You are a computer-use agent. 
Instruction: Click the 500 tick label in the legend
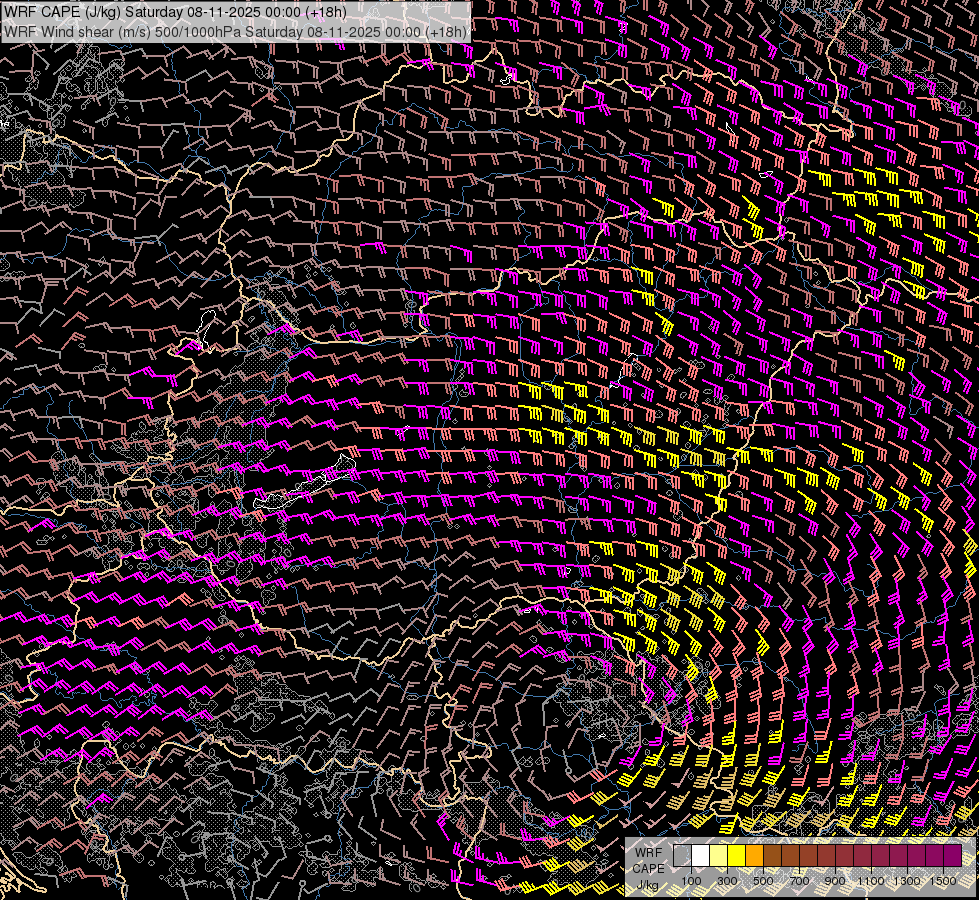[763, 880]
